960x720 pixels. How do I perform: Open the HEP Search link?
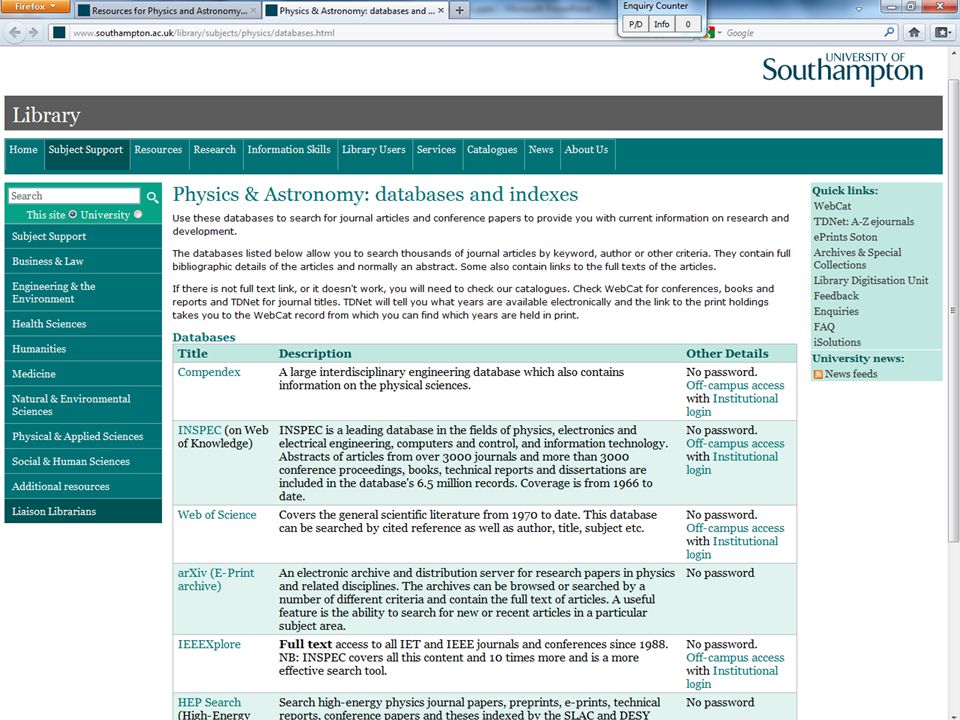pyautogui.click(x=209, y=703)
